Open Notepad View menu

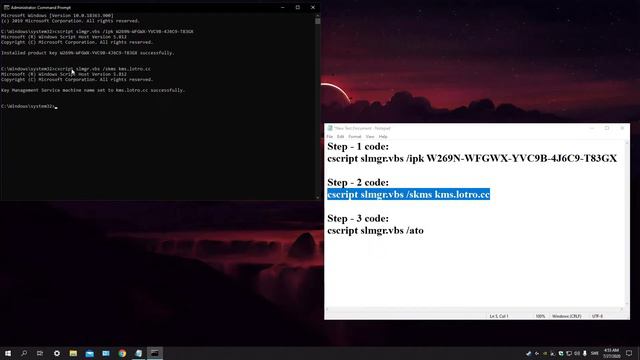[370, 137]
